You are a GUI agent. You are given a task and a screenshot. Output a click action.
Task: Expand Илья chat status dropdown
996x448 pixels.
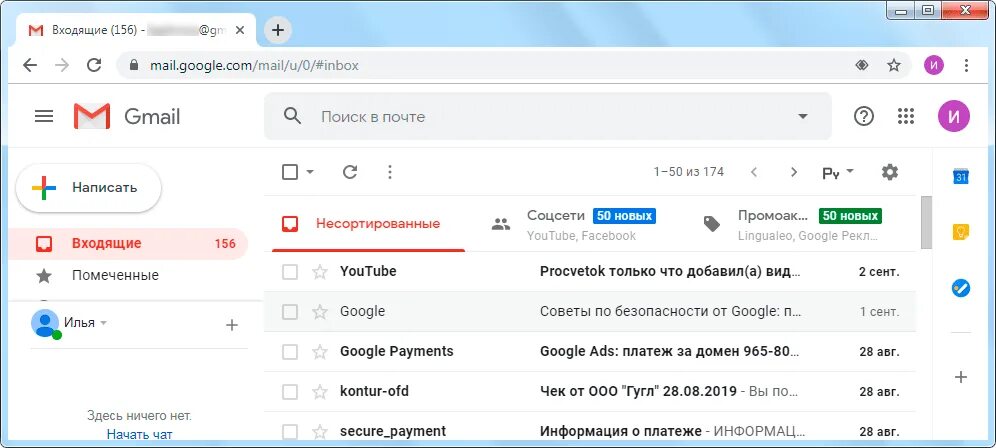coord(104,323)
